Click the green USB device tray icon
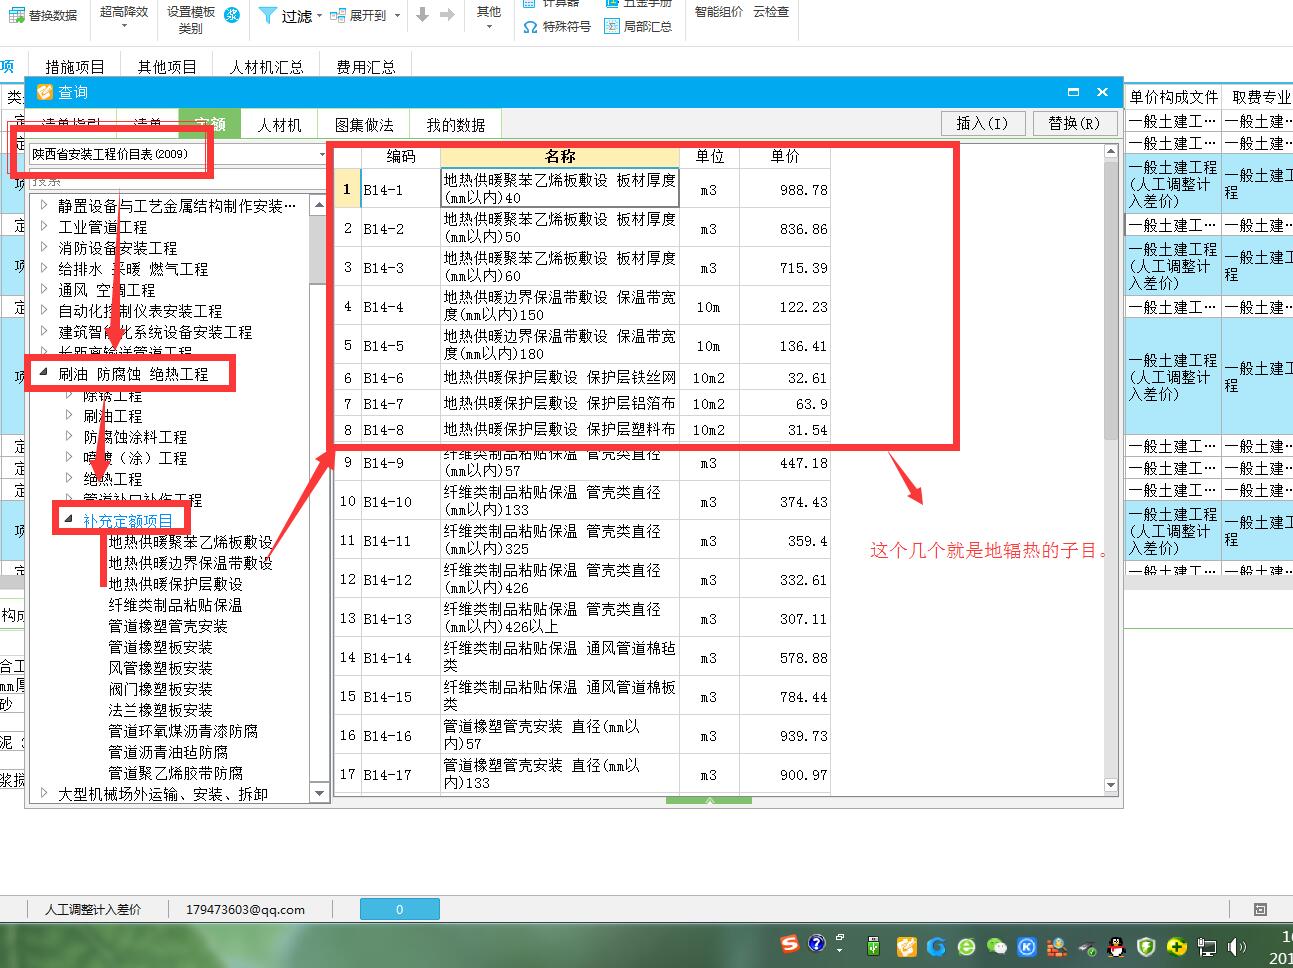The height and width of the screenshot is (968, 1293). tap(873, 945)
